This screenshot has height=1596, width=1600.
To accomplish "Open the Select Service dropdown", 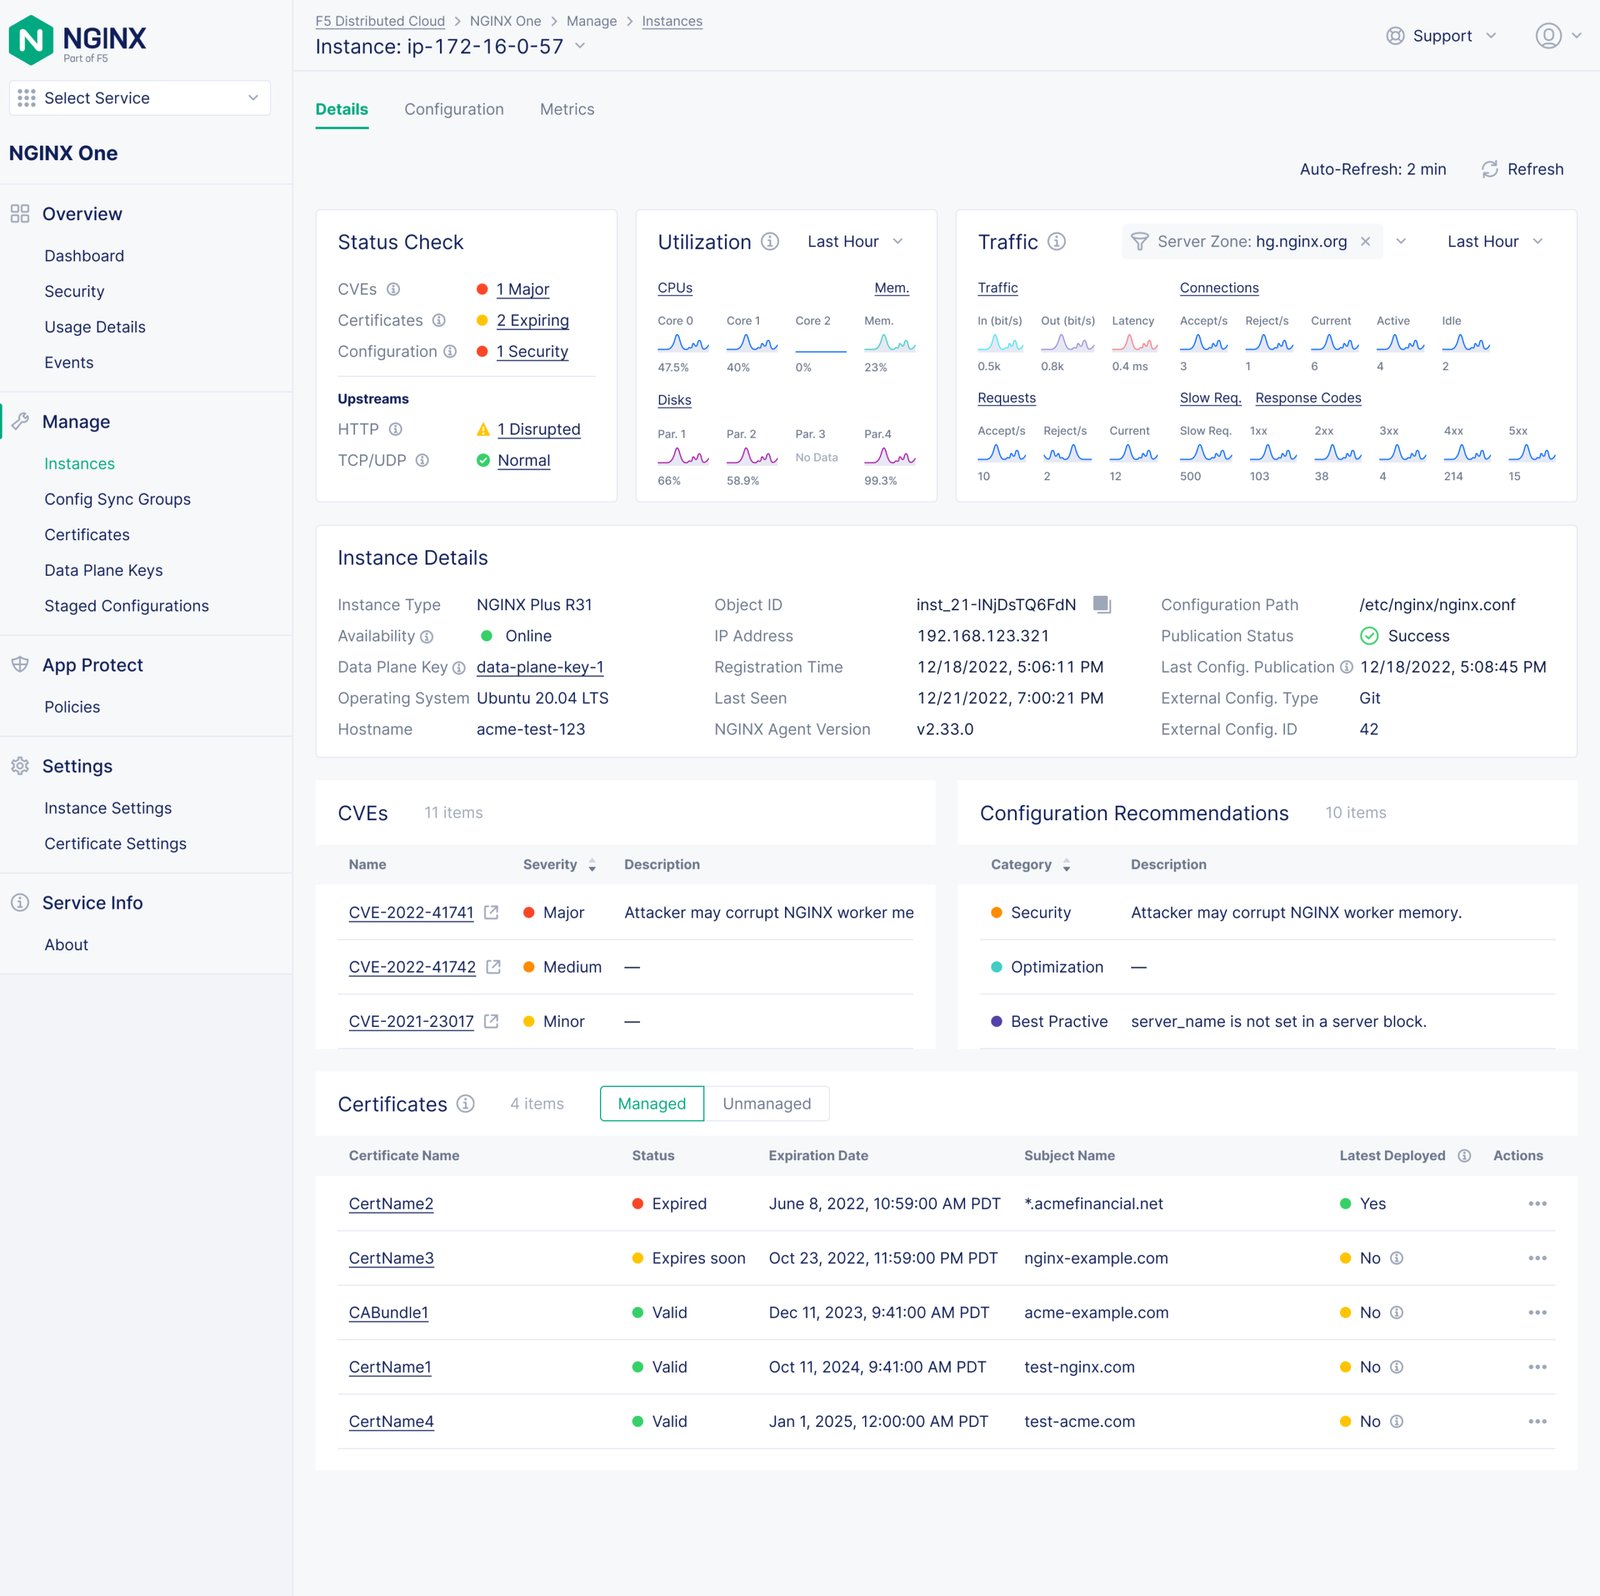I will point(139,98).
